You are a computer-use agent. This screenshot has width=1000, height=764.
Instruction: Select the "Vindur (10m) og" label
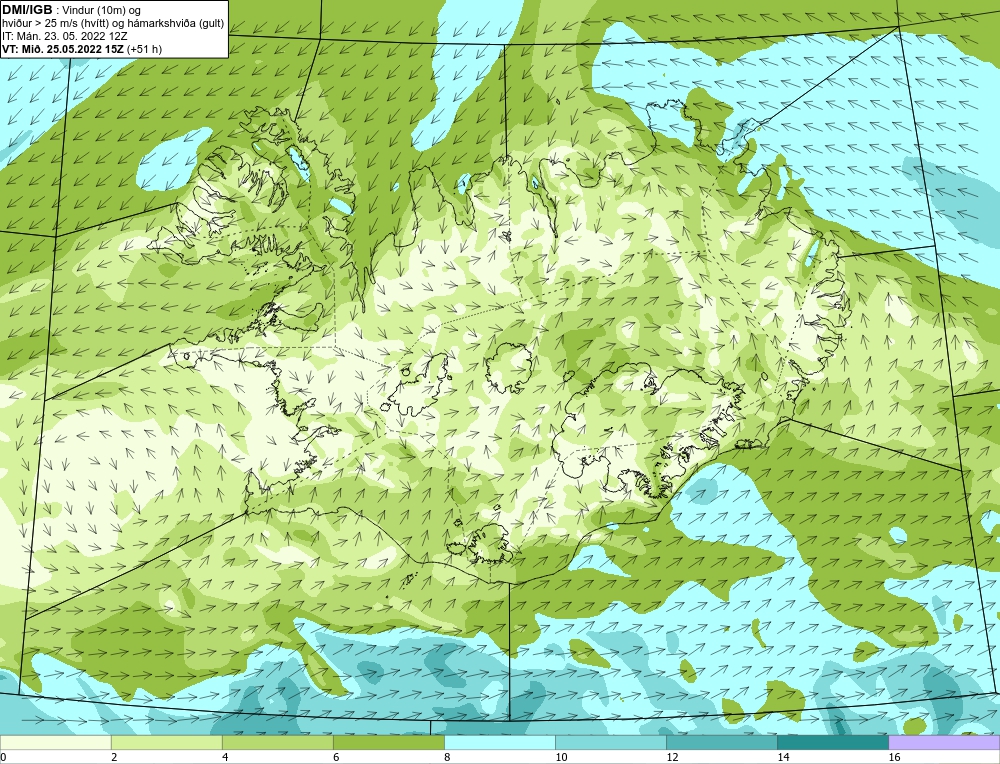[x=102, y=10]
